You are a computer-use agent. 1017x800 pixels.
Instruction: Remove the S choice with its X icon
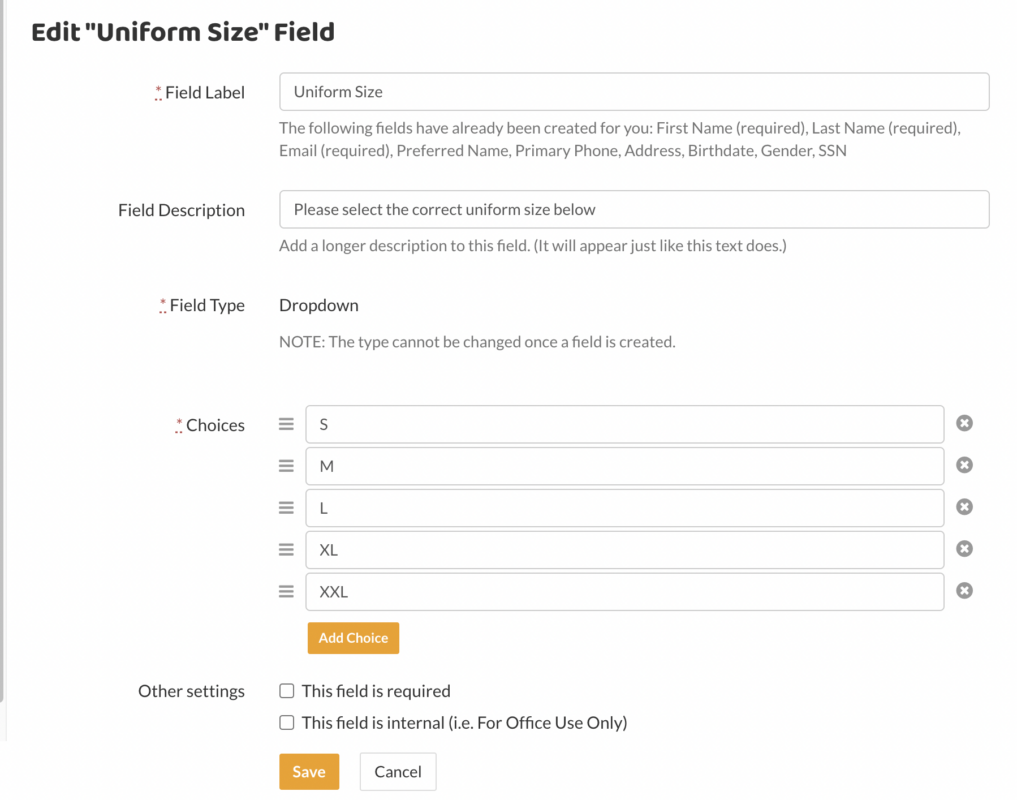[x=964, y=423]
